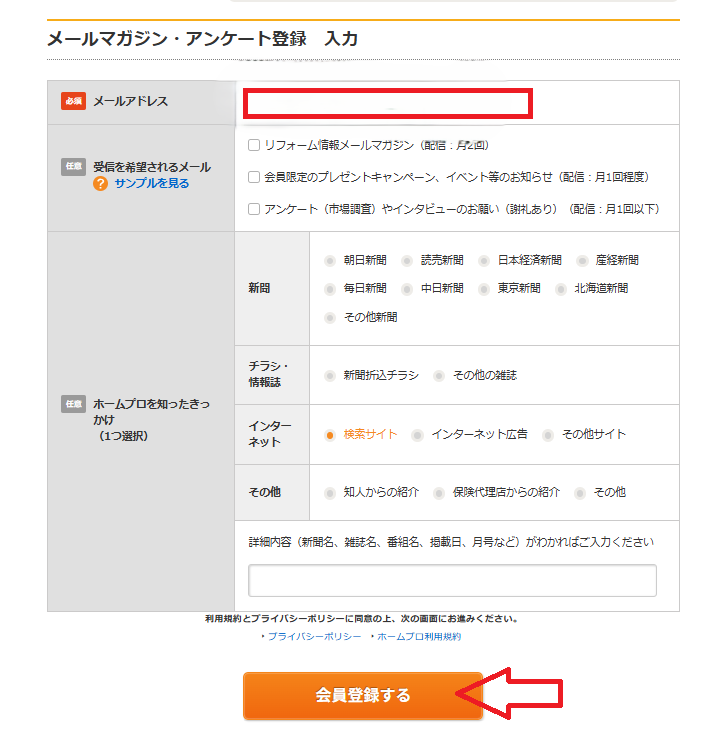This screenshot has width=726, height=733.
Task: Open the ホームプロ利用規約 terms link
Action: [418, 636]
